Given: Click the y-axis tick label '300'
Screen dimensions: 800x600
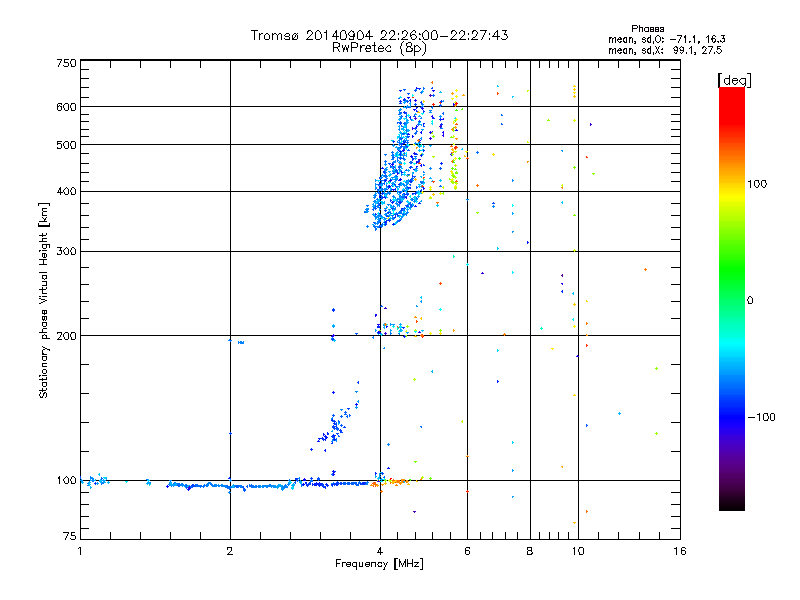Looking at the screenshot, I should (x=66, y=251).
